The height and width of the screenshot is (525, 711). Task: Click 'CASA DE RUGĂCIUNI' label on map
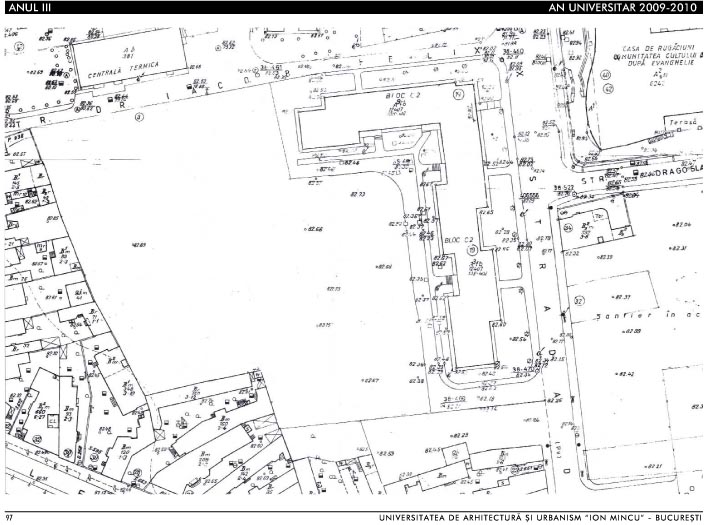656,48
